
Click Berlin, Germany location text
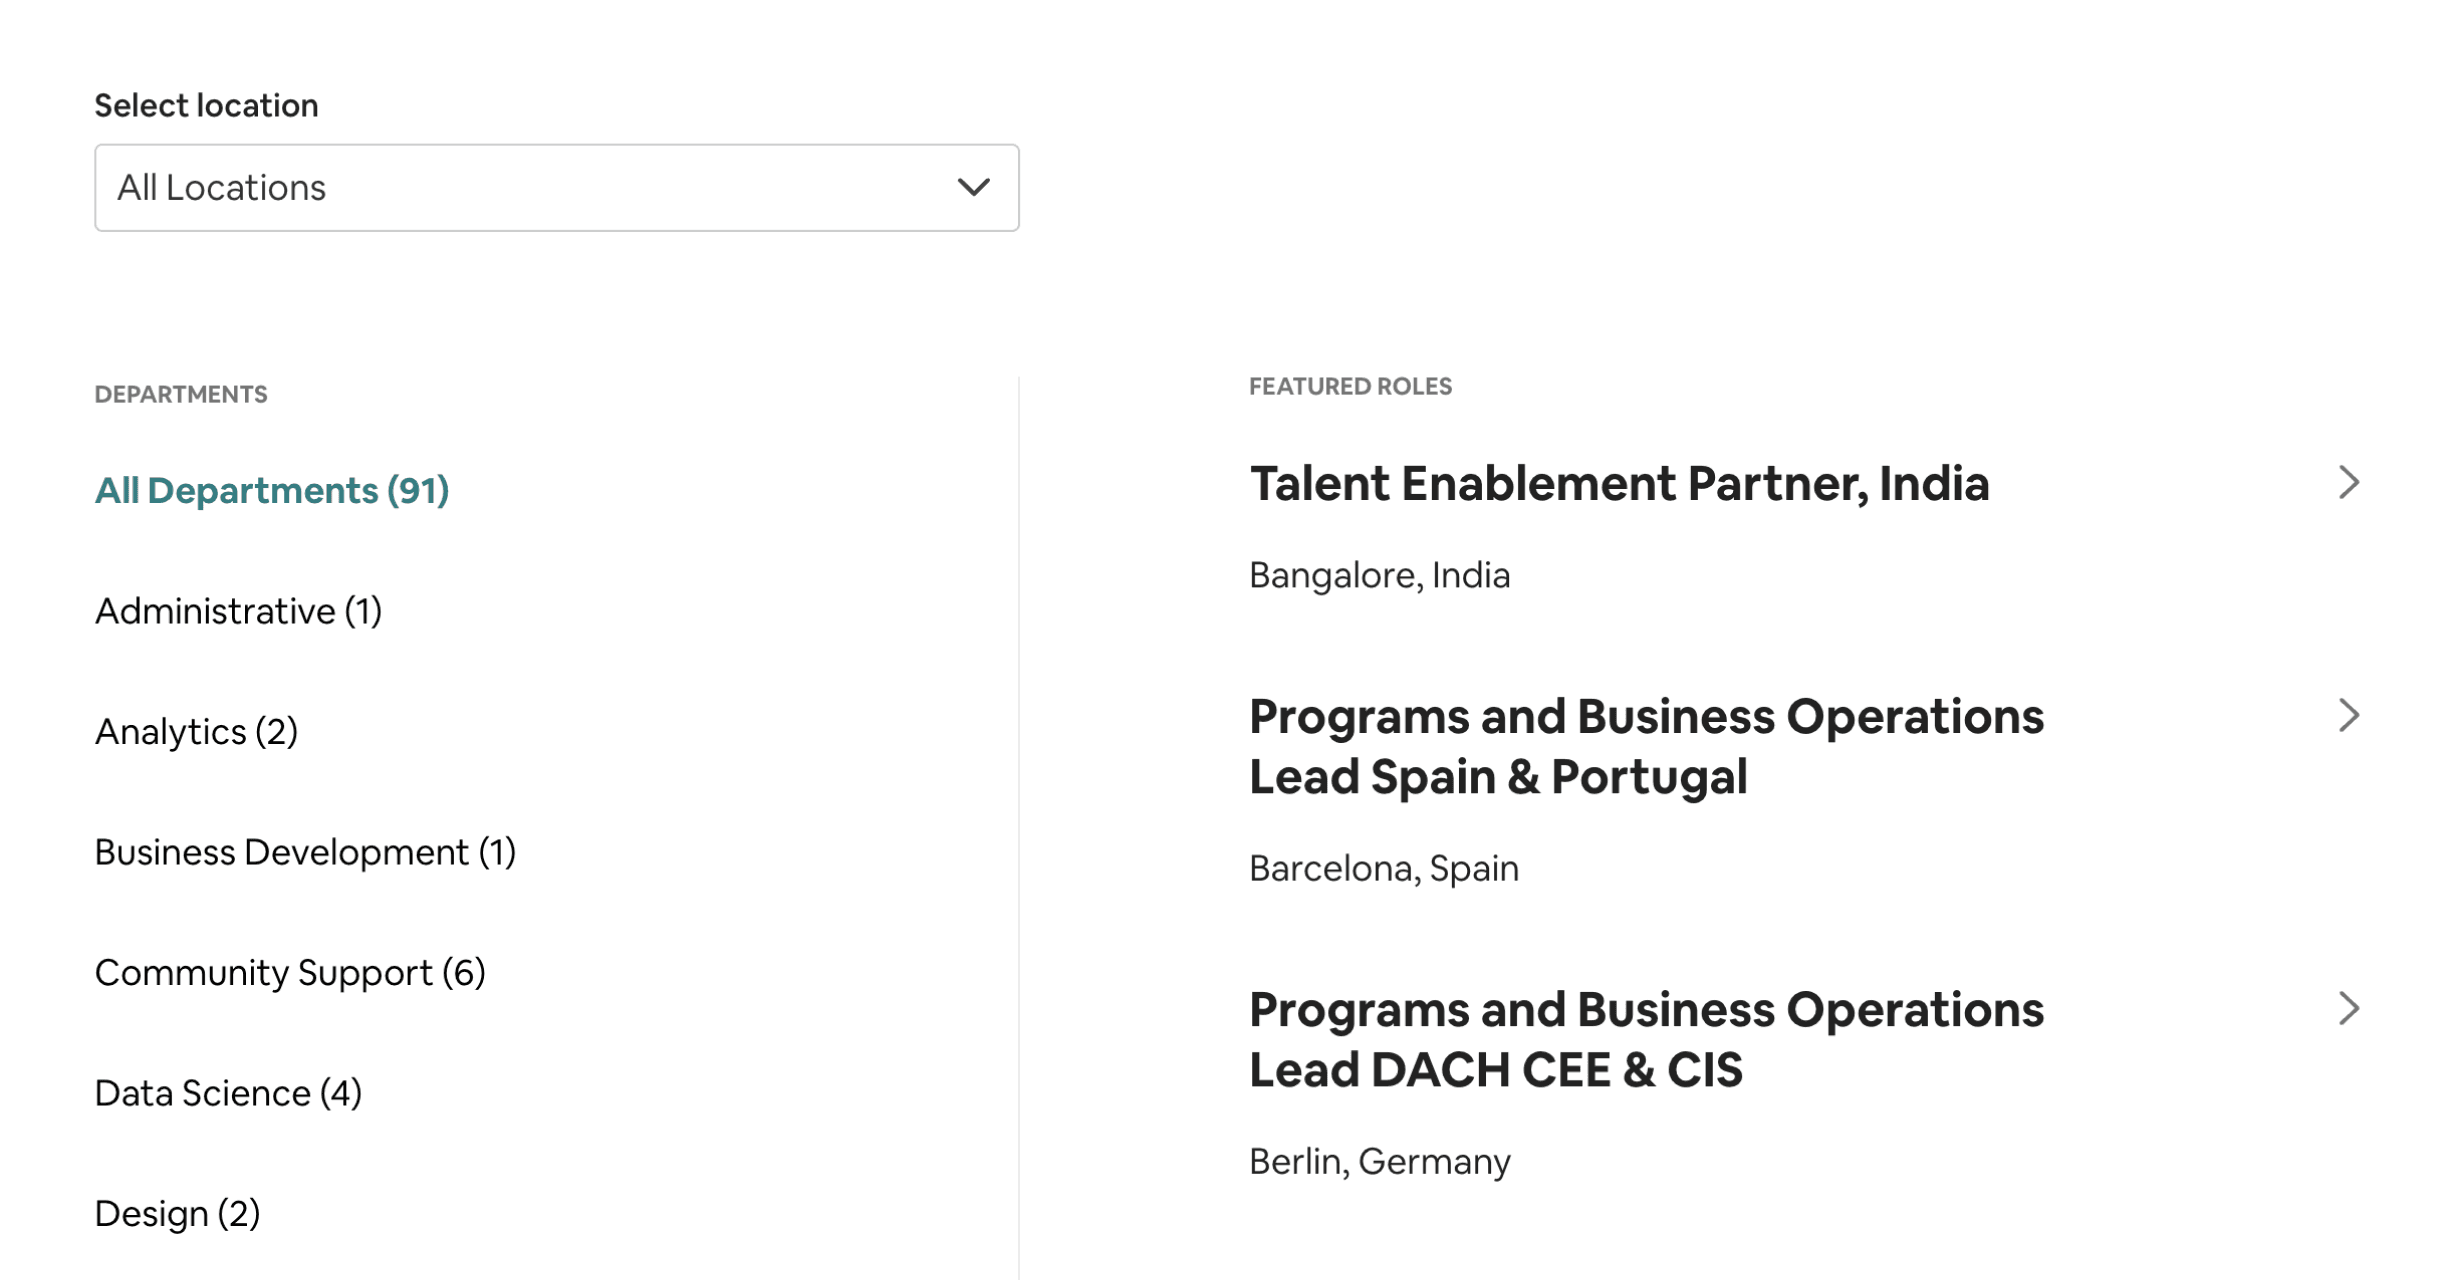coord(1379,1162)
